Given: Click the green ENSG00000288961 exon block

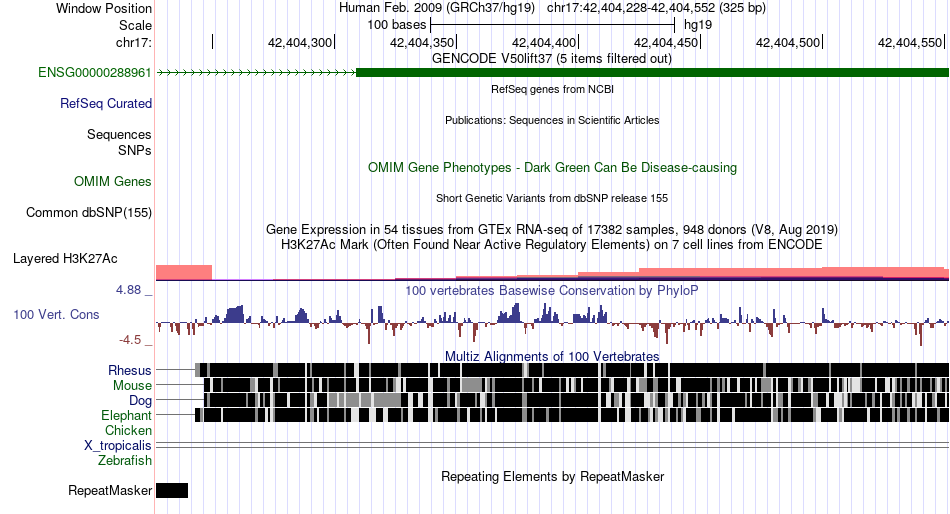Looking at the screenshot, I should click(x=653, y=73).
